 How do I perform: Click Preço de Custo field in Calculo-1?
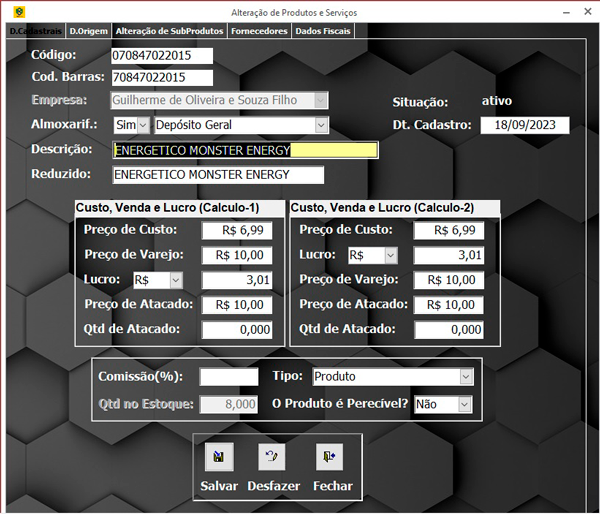click(237, 230)
